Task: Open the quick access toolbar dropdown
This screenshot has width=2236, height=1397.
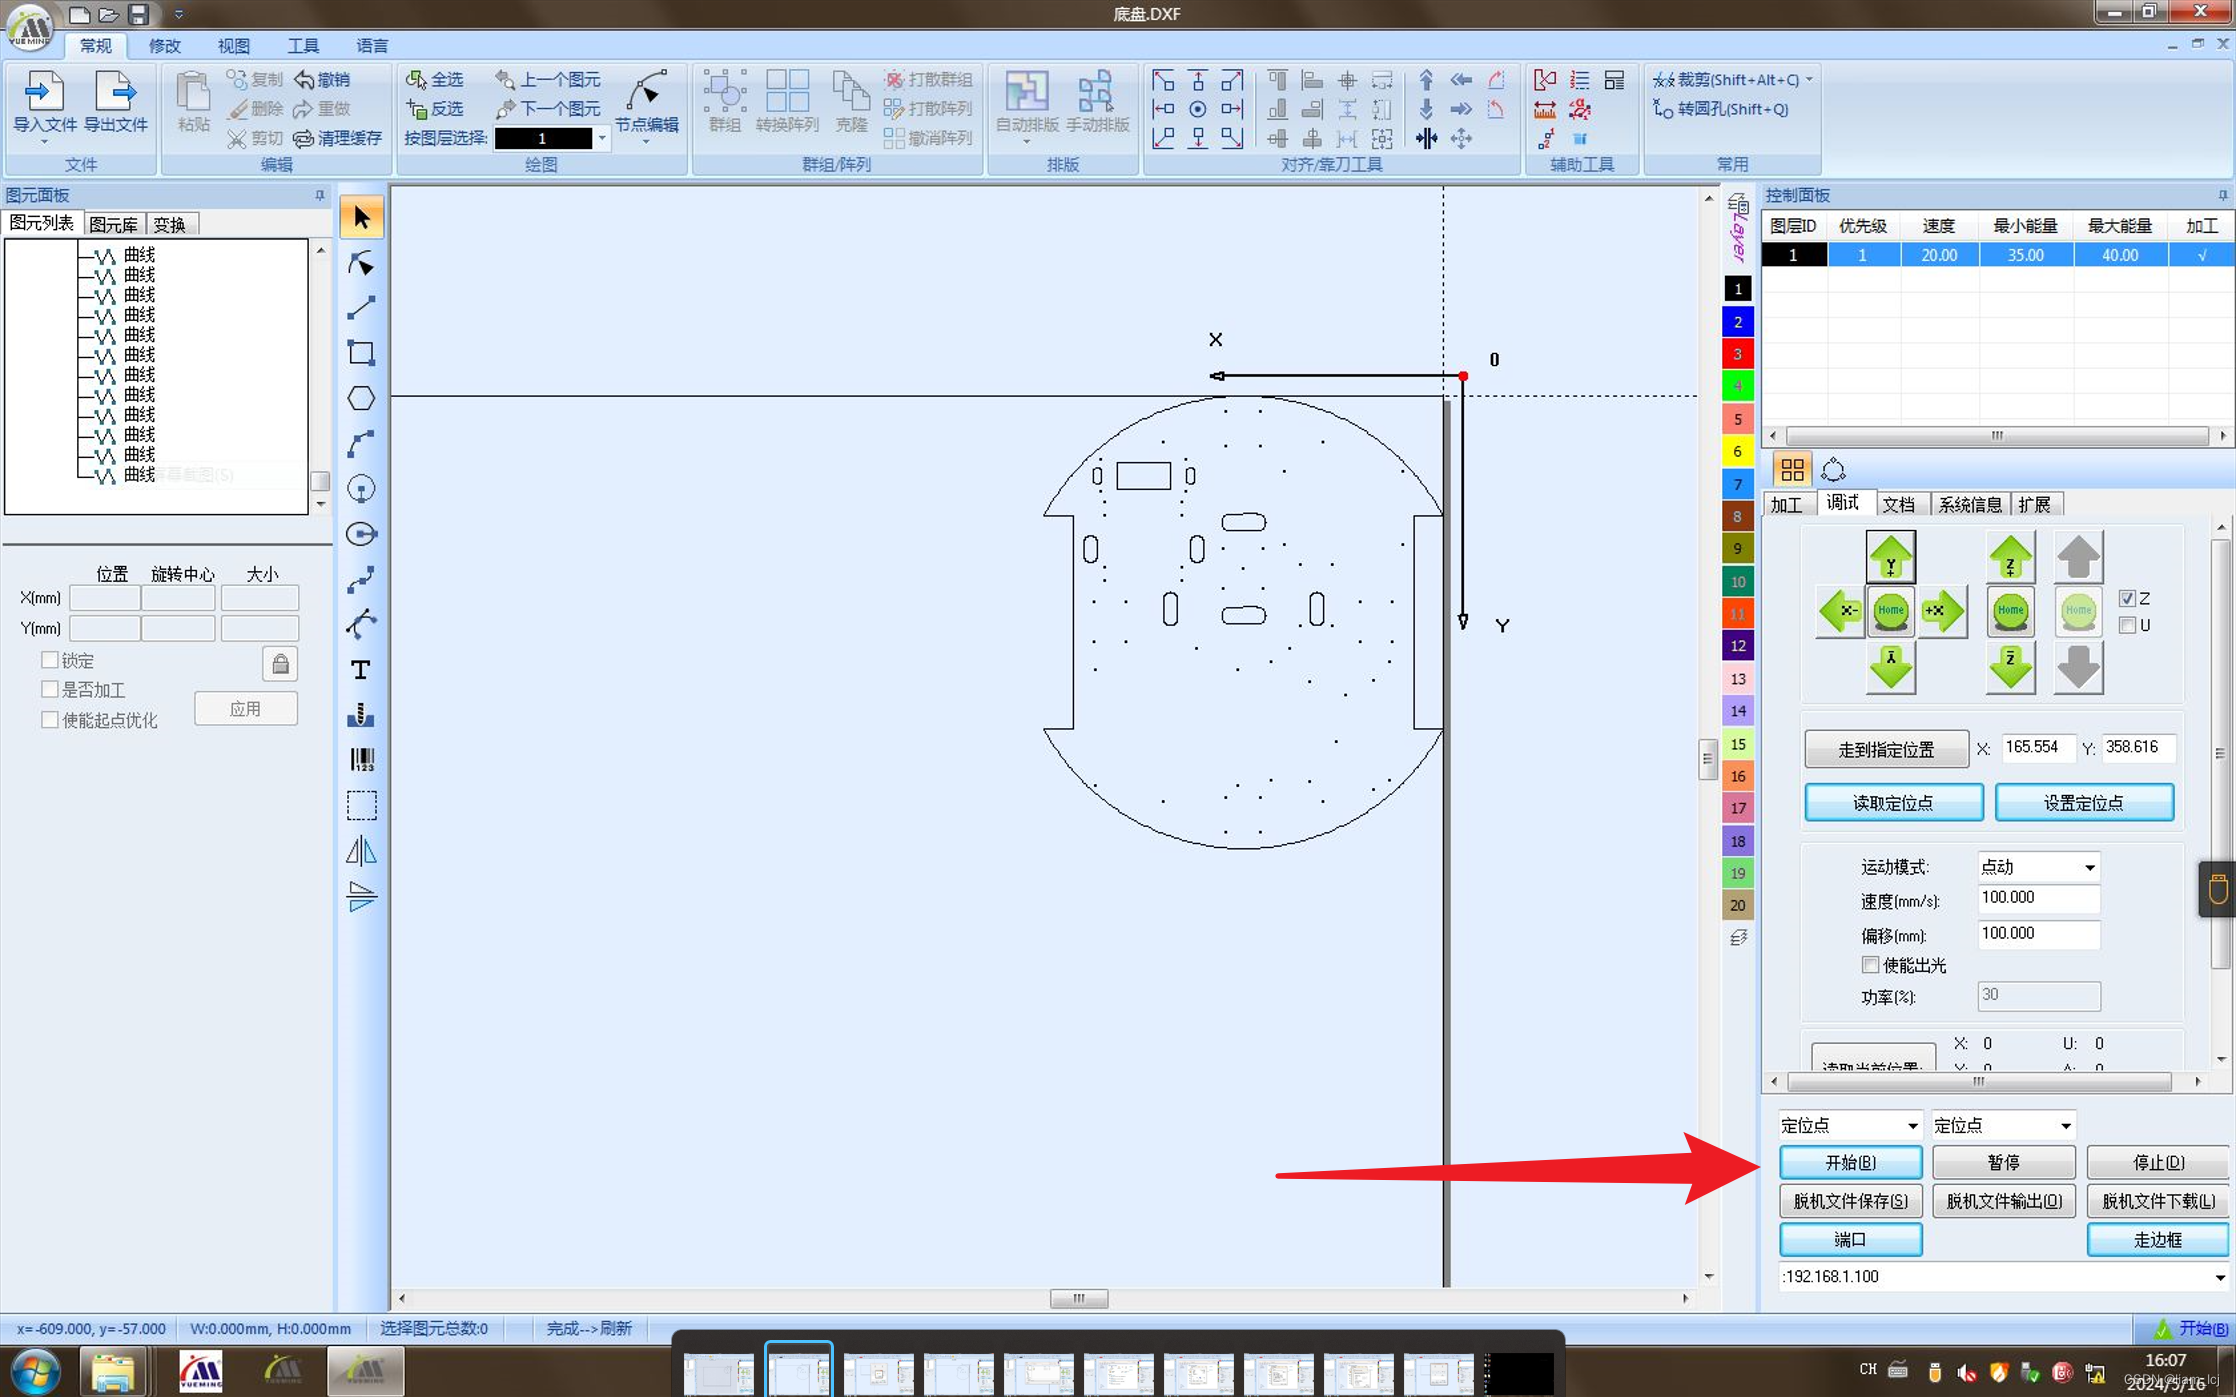Action: 178,14
